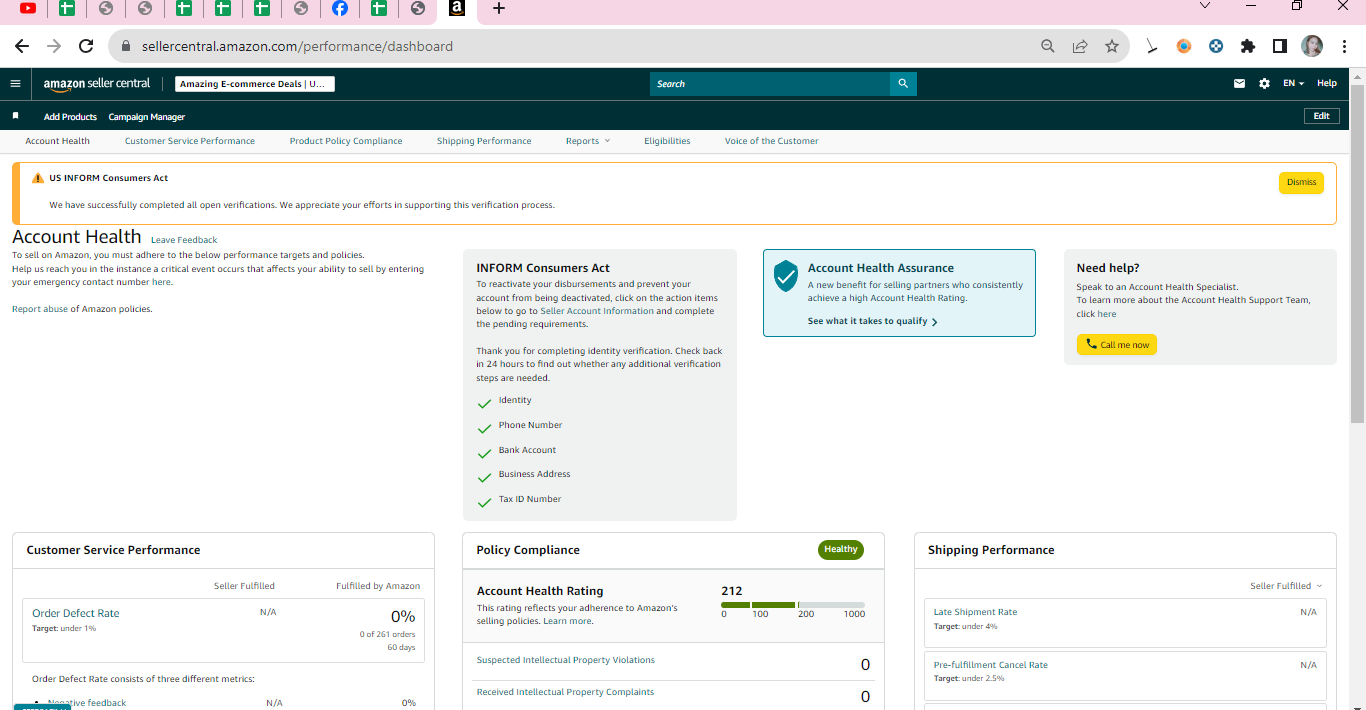
Task: Open Chrome's three-dot menu
Action: pos(1345,46)
